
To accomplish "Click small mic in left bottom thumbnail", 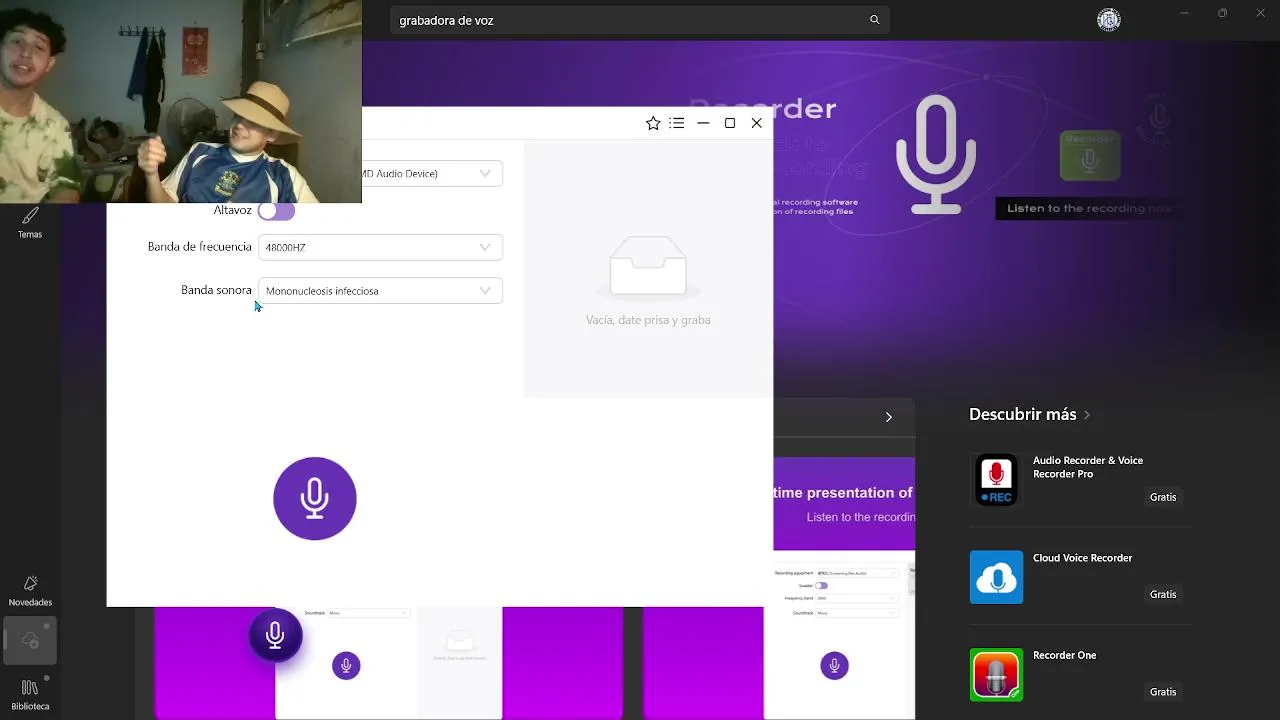I will tap(346, 666).
